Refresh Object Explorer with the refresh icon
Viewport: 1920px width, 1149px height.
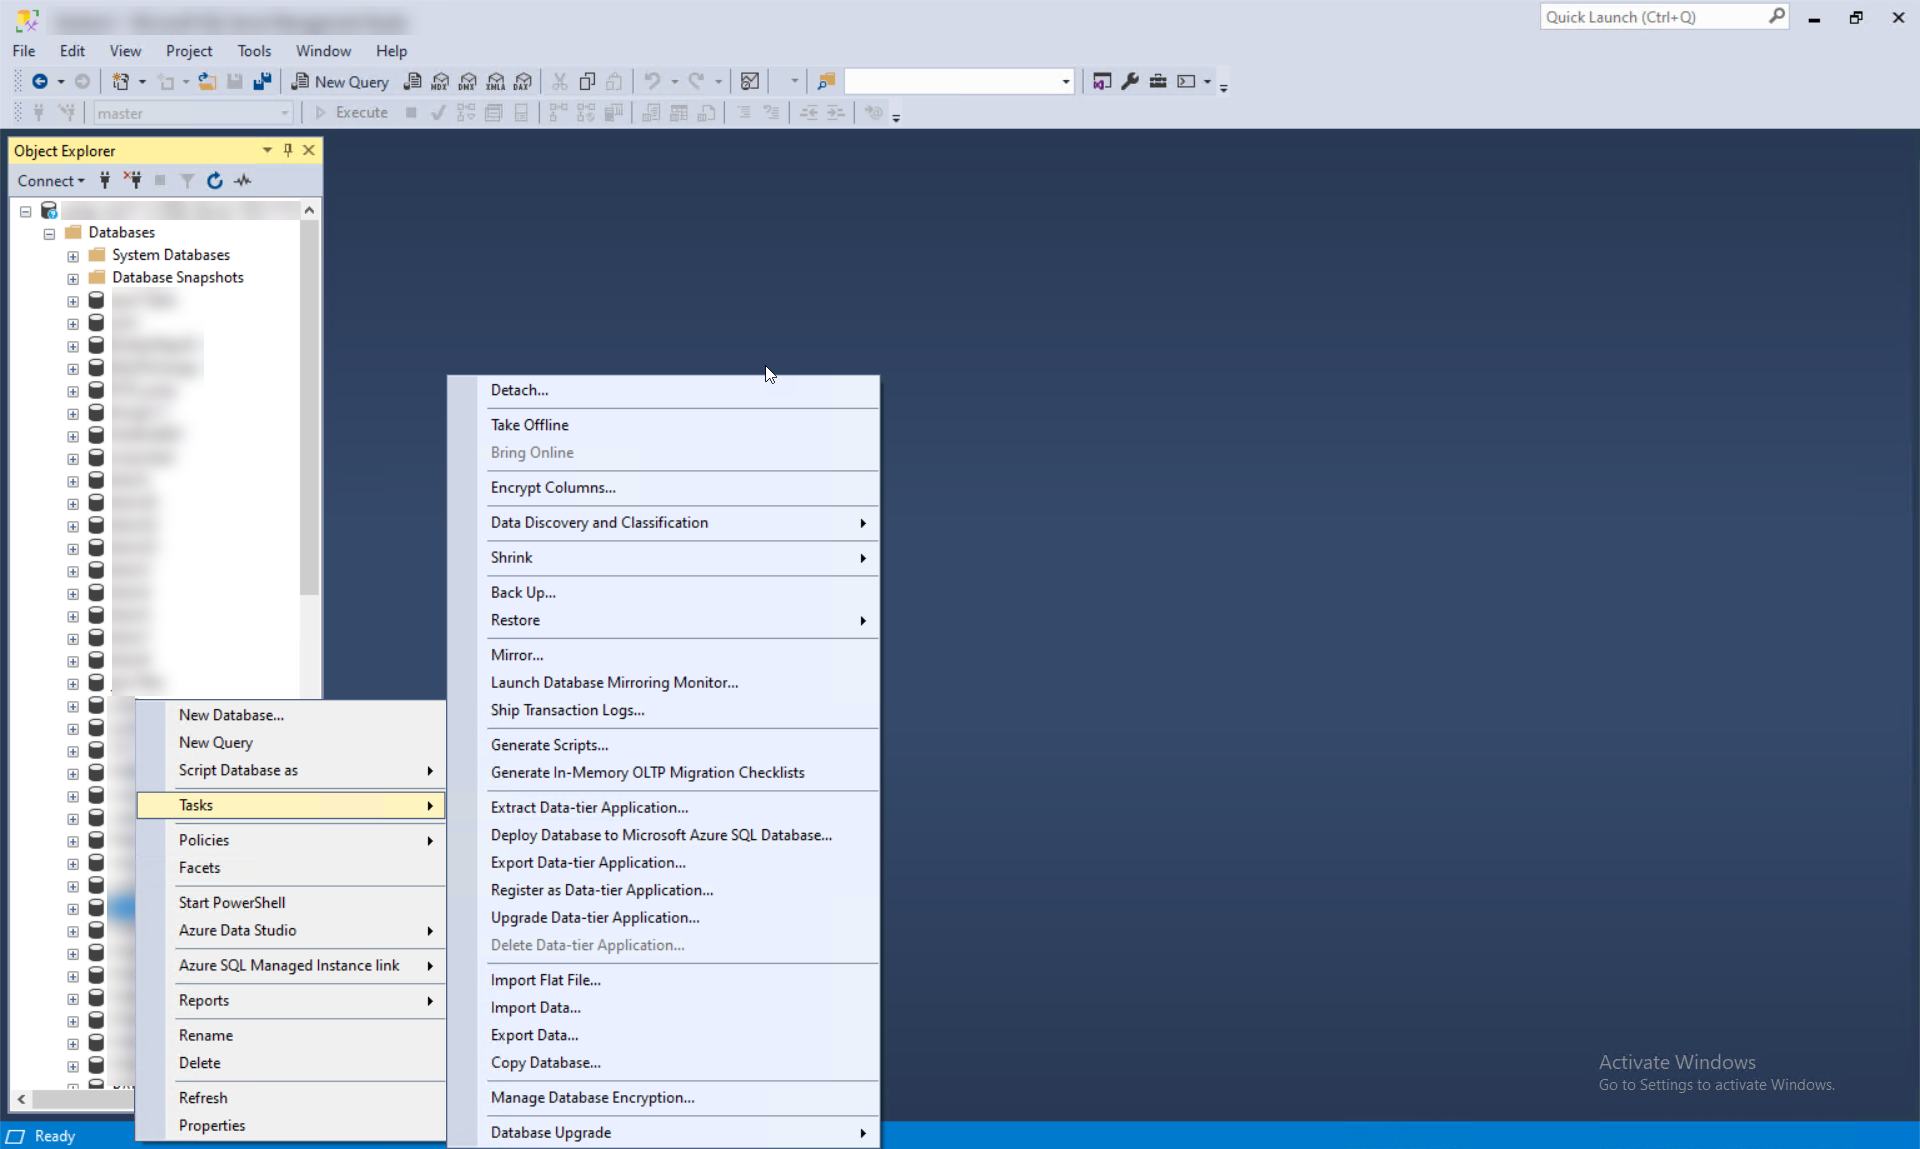point(214,181)
